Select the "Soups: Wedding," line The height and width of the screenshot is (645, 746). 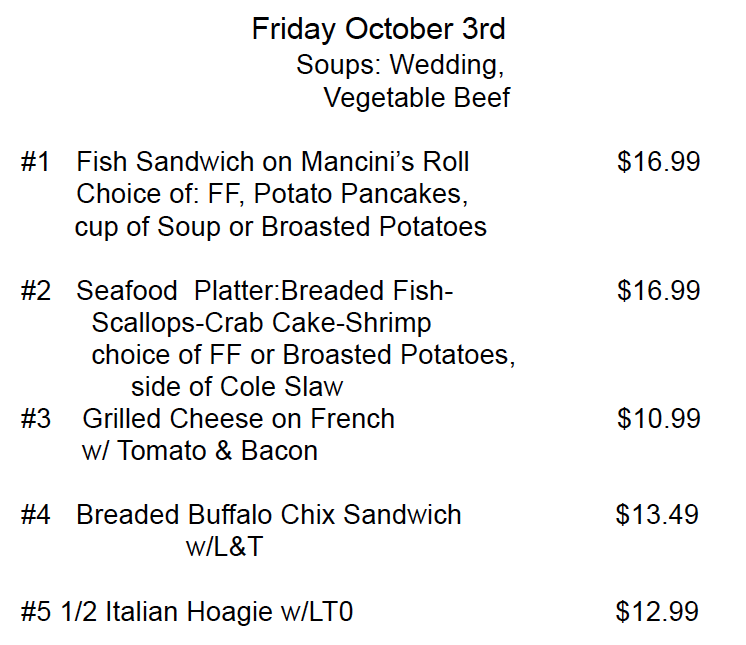tap(400, 66)
